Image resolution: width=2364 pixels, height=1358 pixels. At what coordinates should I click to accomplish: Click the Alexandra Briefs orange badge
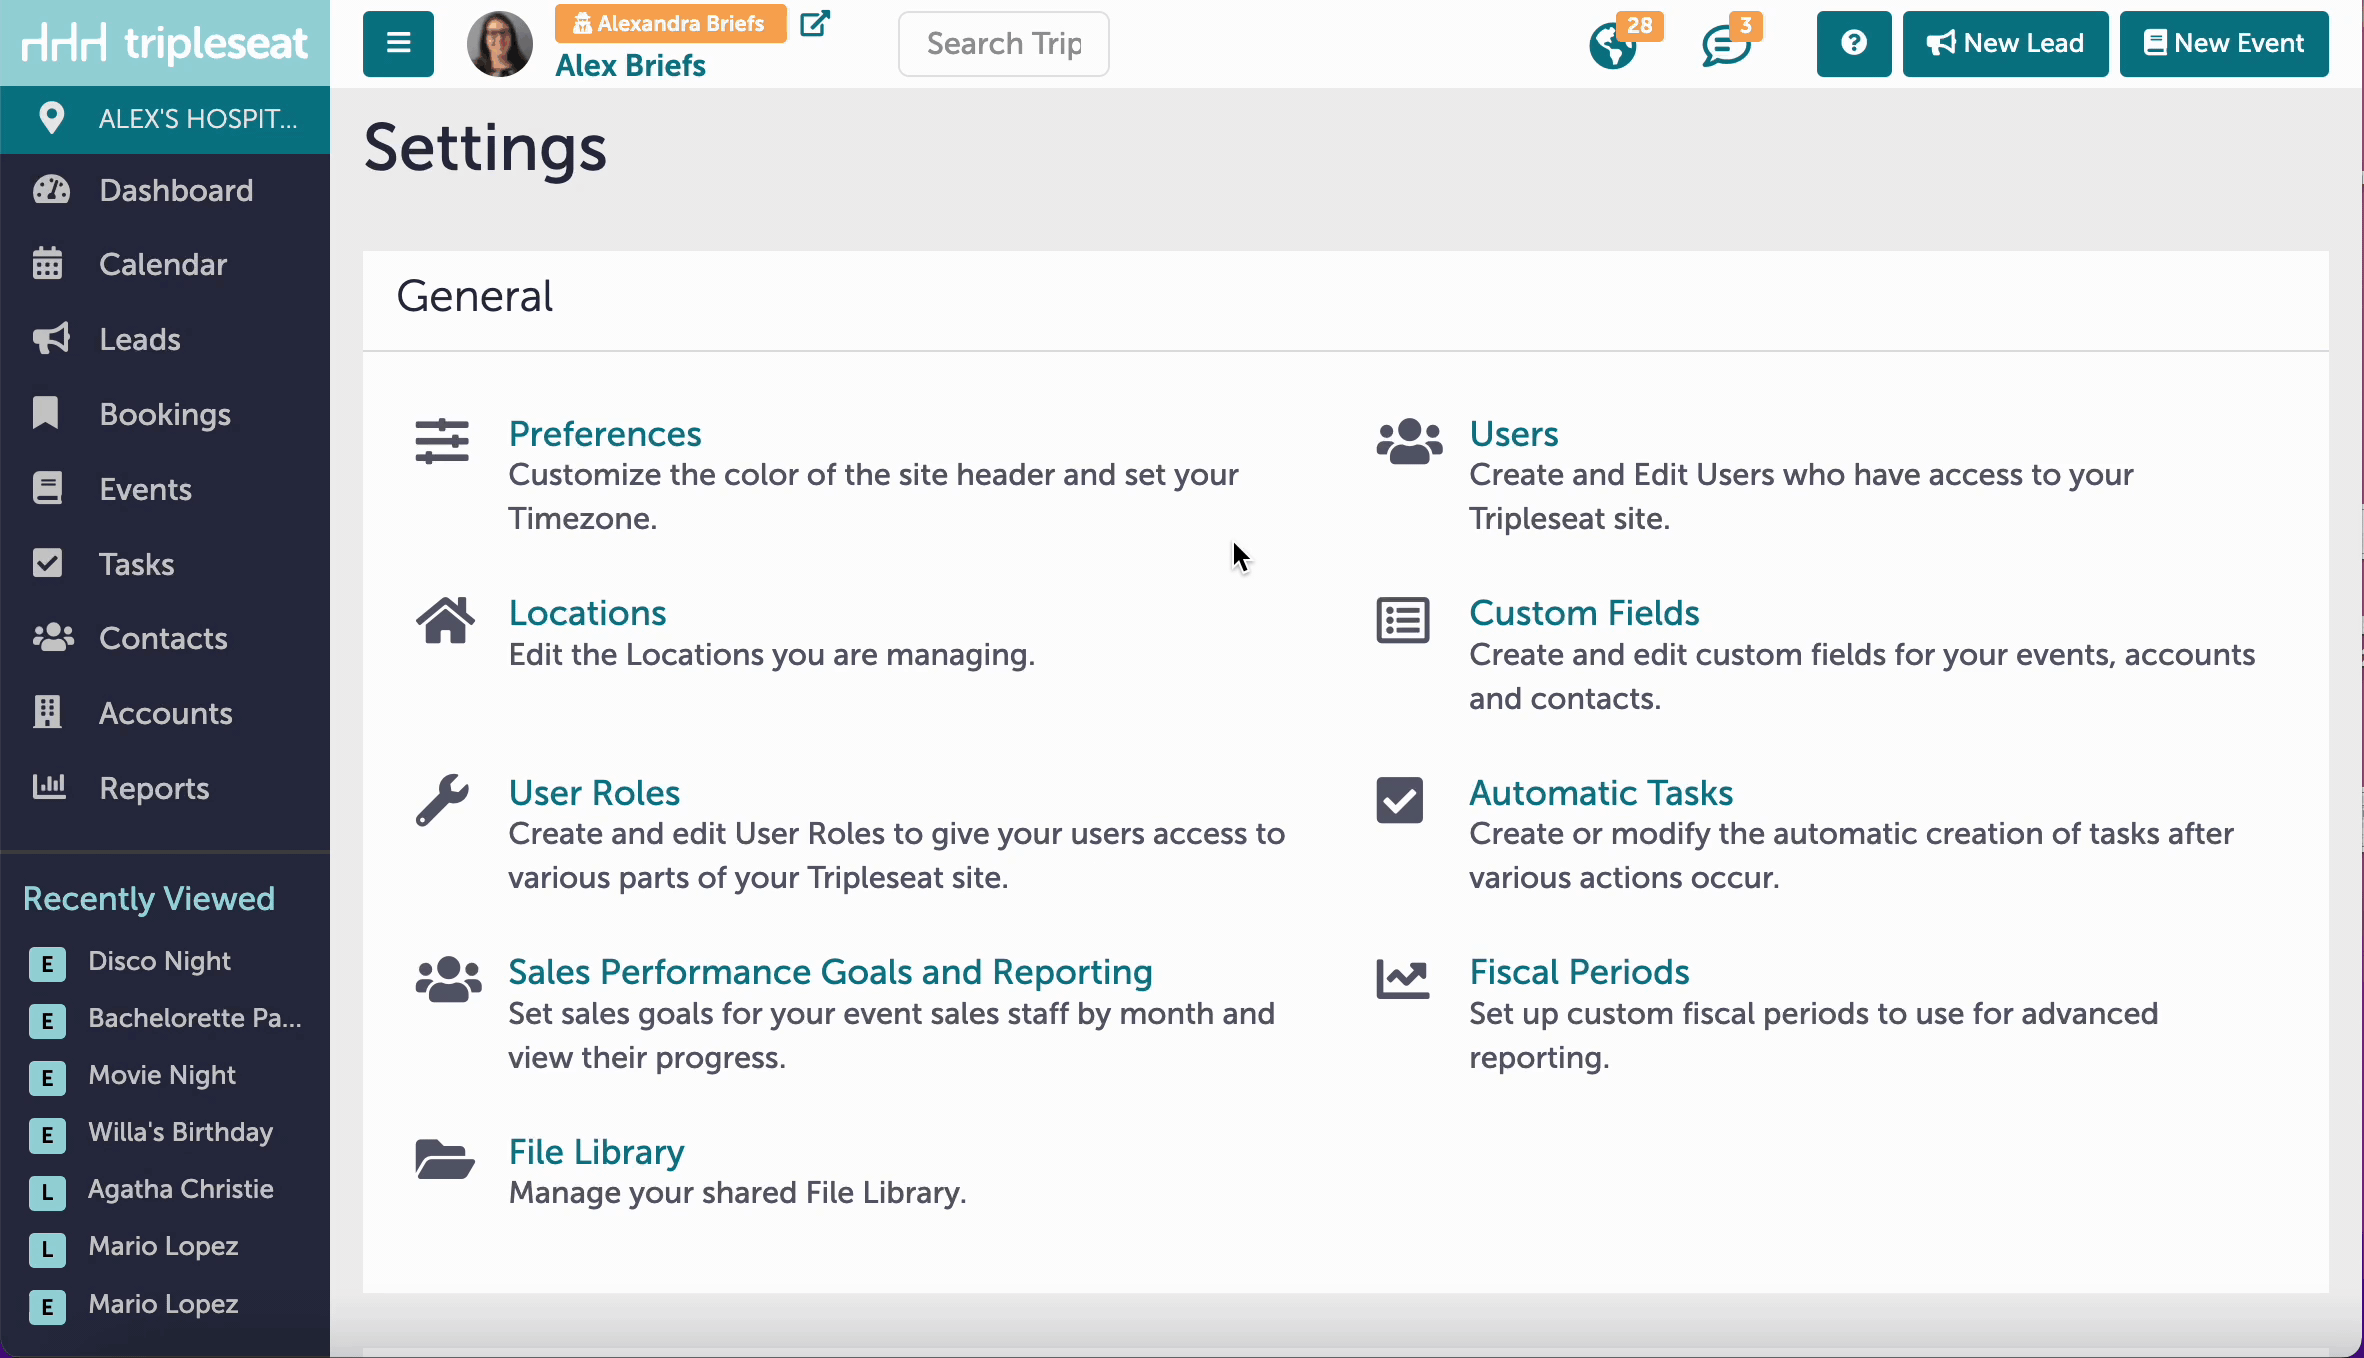tap(670, 23)
